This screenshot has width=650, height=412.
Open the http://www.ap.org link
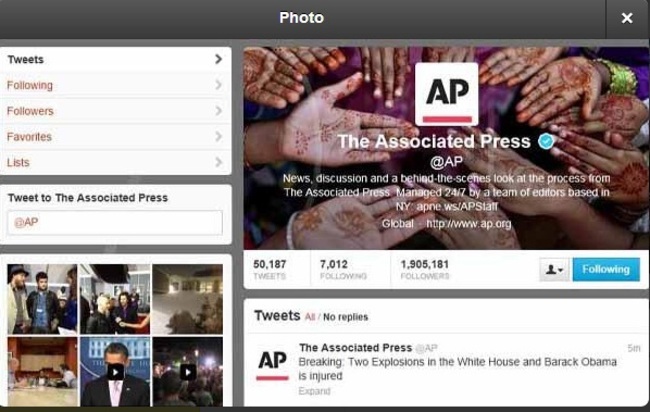pyautogui.click(x=469, y=224)
